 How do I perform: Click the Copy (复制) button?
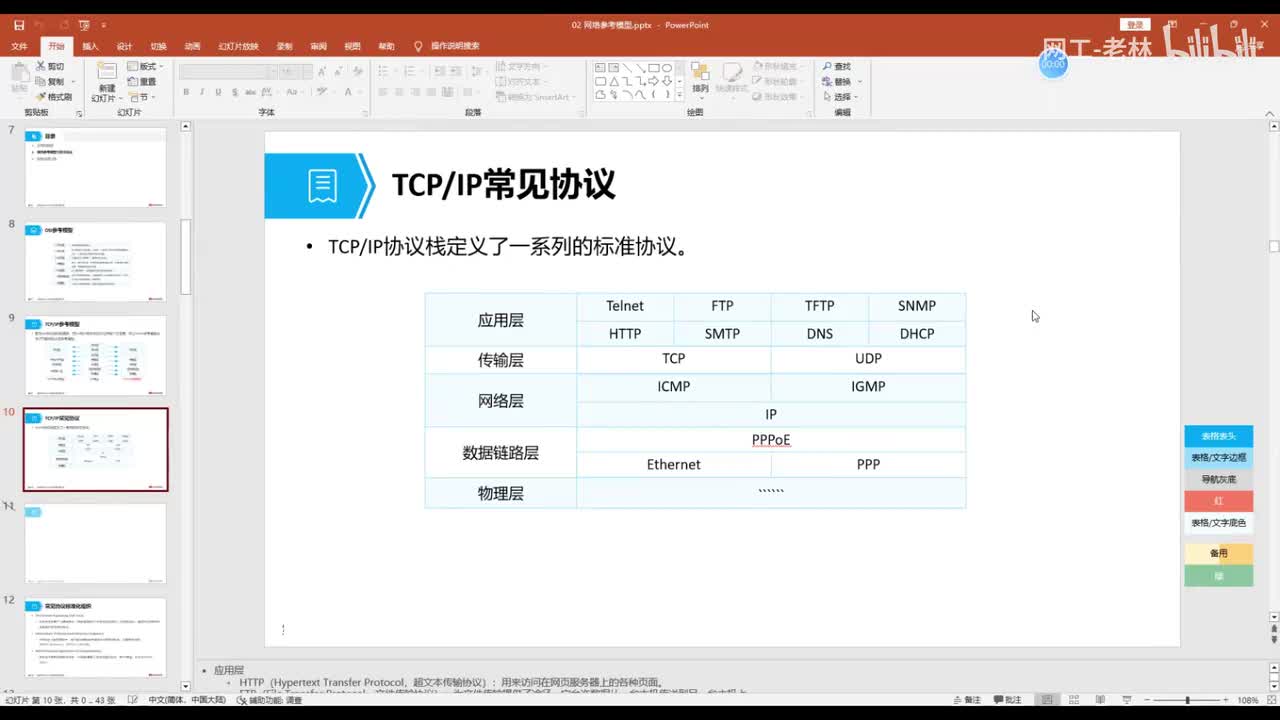click(x=49, y=81)
